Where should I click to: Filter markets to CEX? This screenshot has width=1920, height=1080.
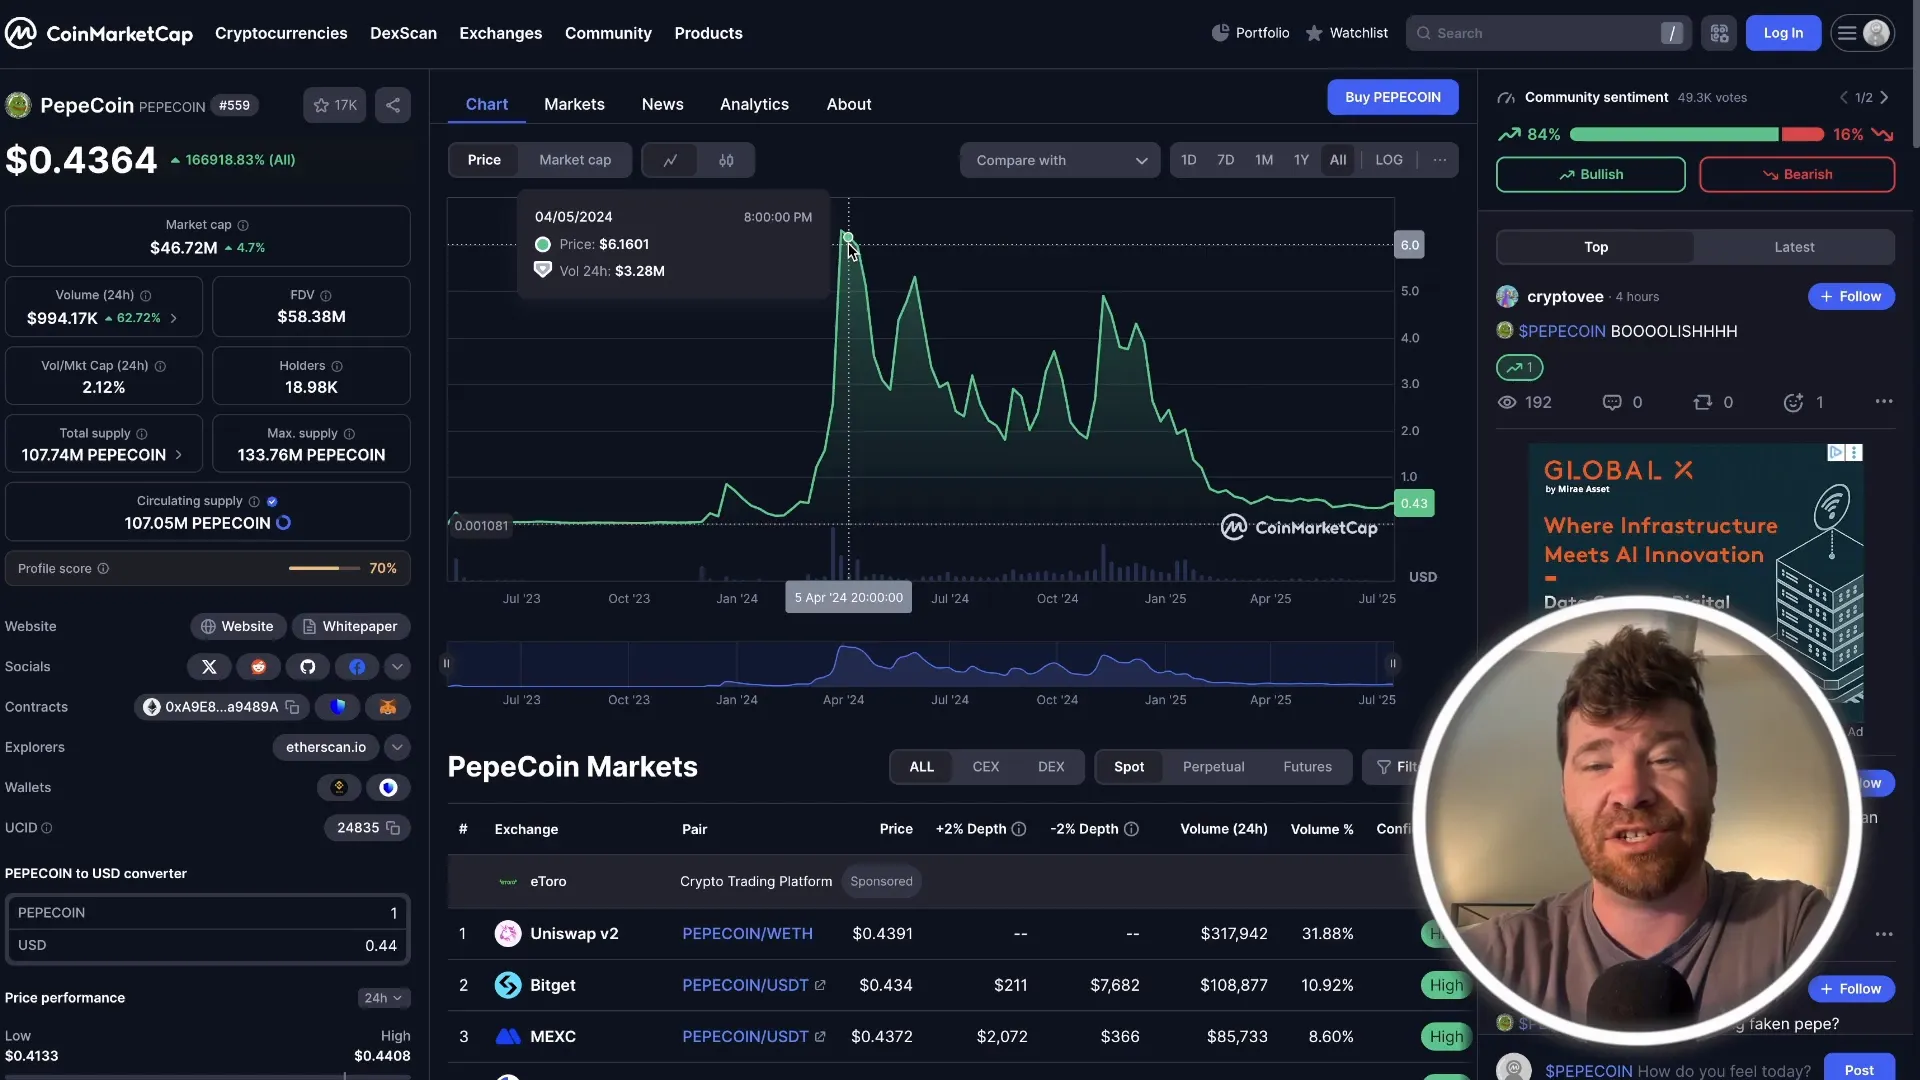[985, 767]
